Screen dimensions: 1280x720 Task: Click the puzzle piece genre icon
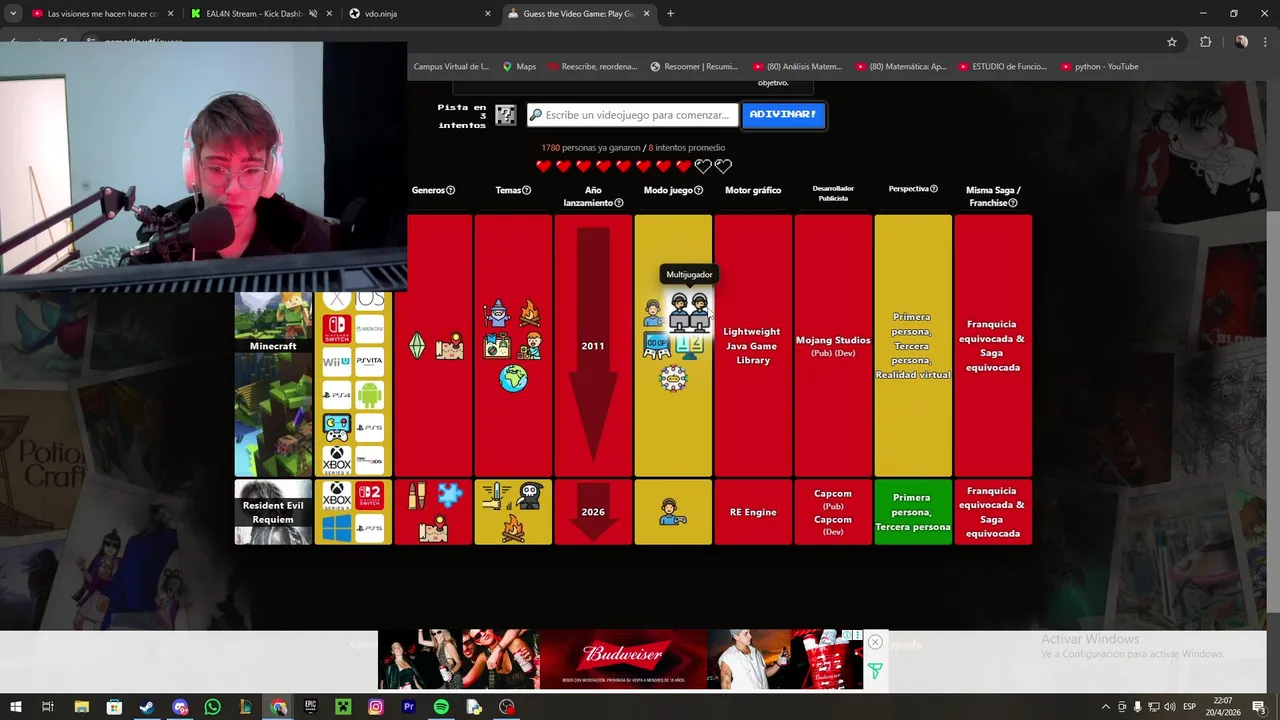450,496
